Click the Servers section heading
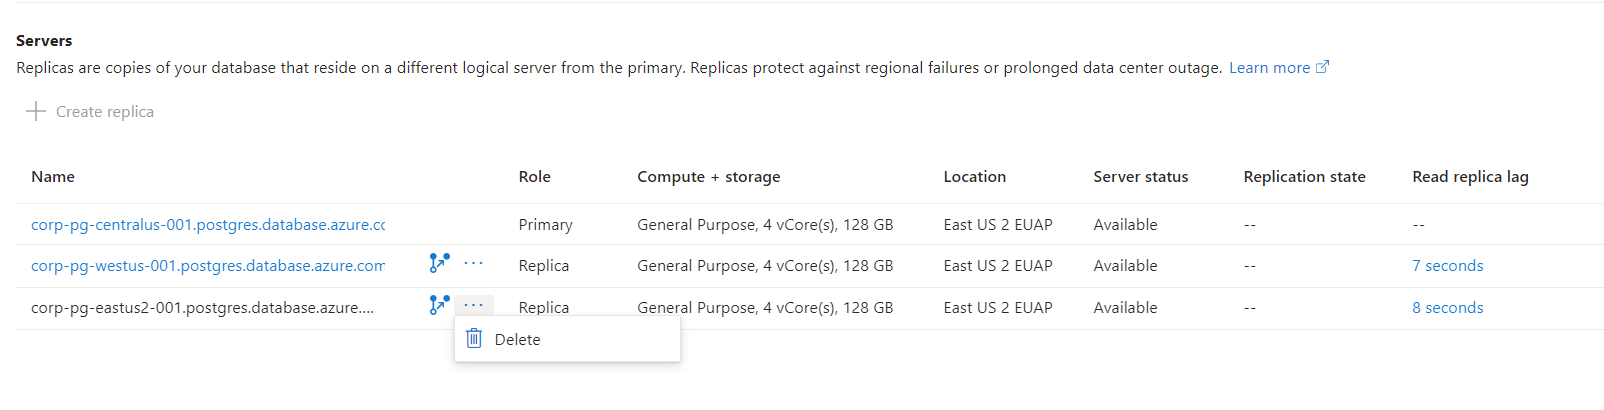The image size is (1604, 410). pyautogui.click(x=44, y=41)
